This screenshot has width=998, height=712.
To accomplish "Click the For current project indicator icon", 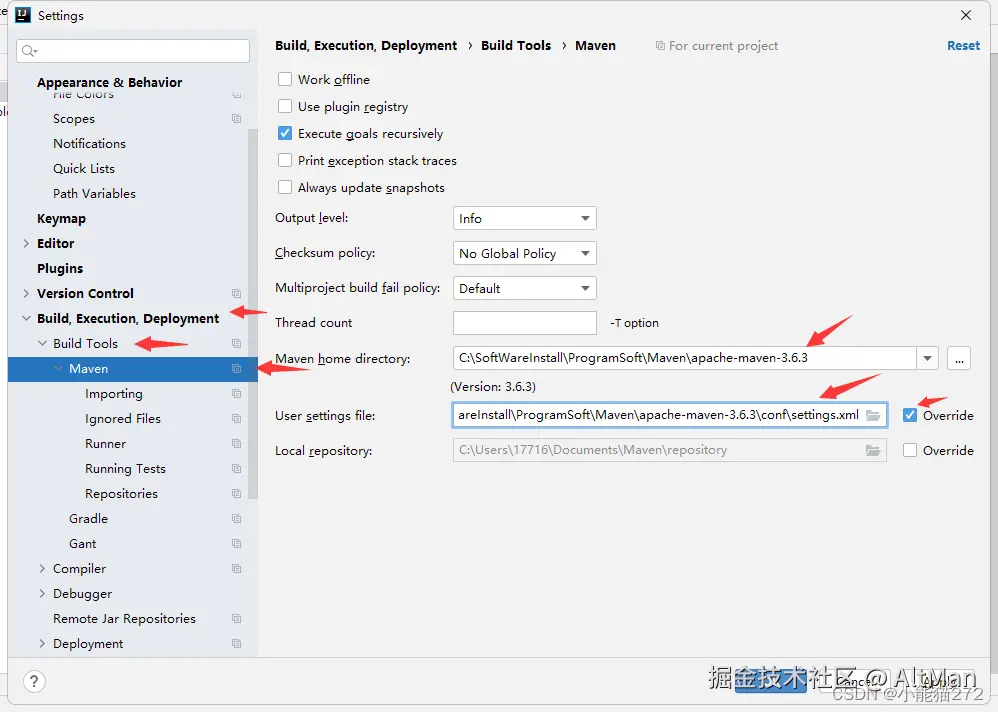I will click(x=660, y=46).
